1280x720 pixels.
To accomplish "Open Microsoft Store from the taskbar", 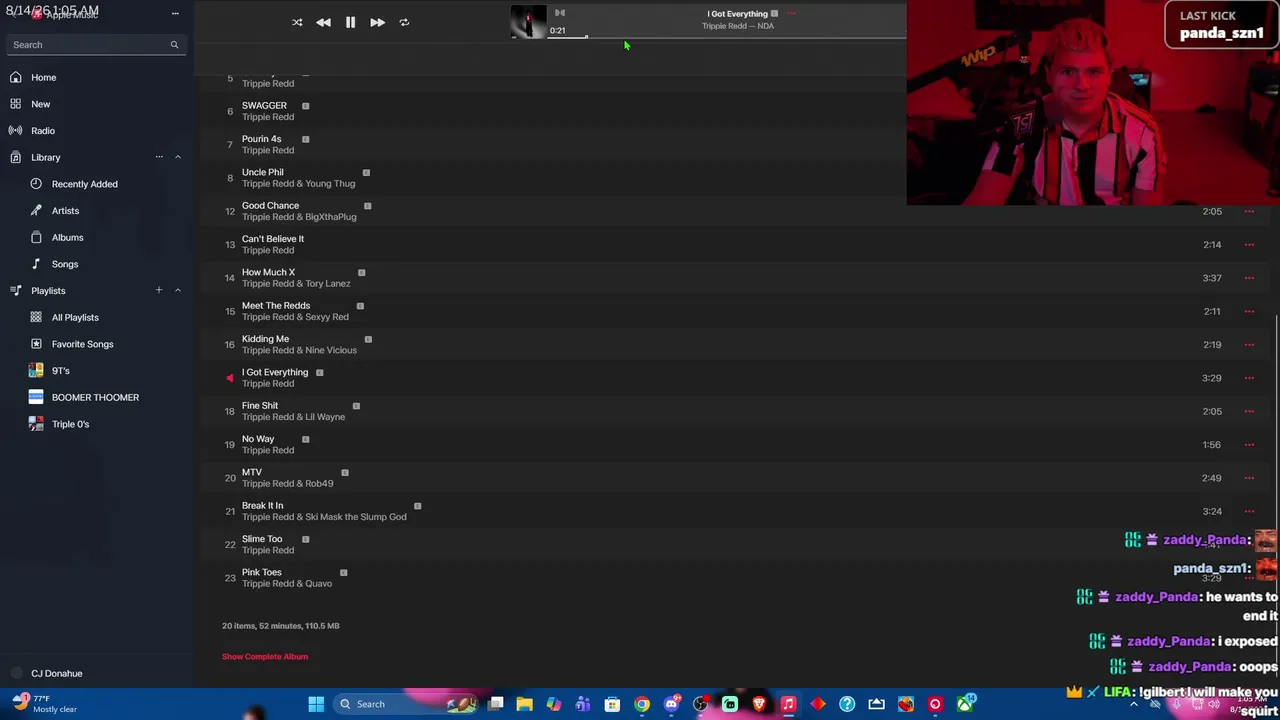I will (612, 704).
